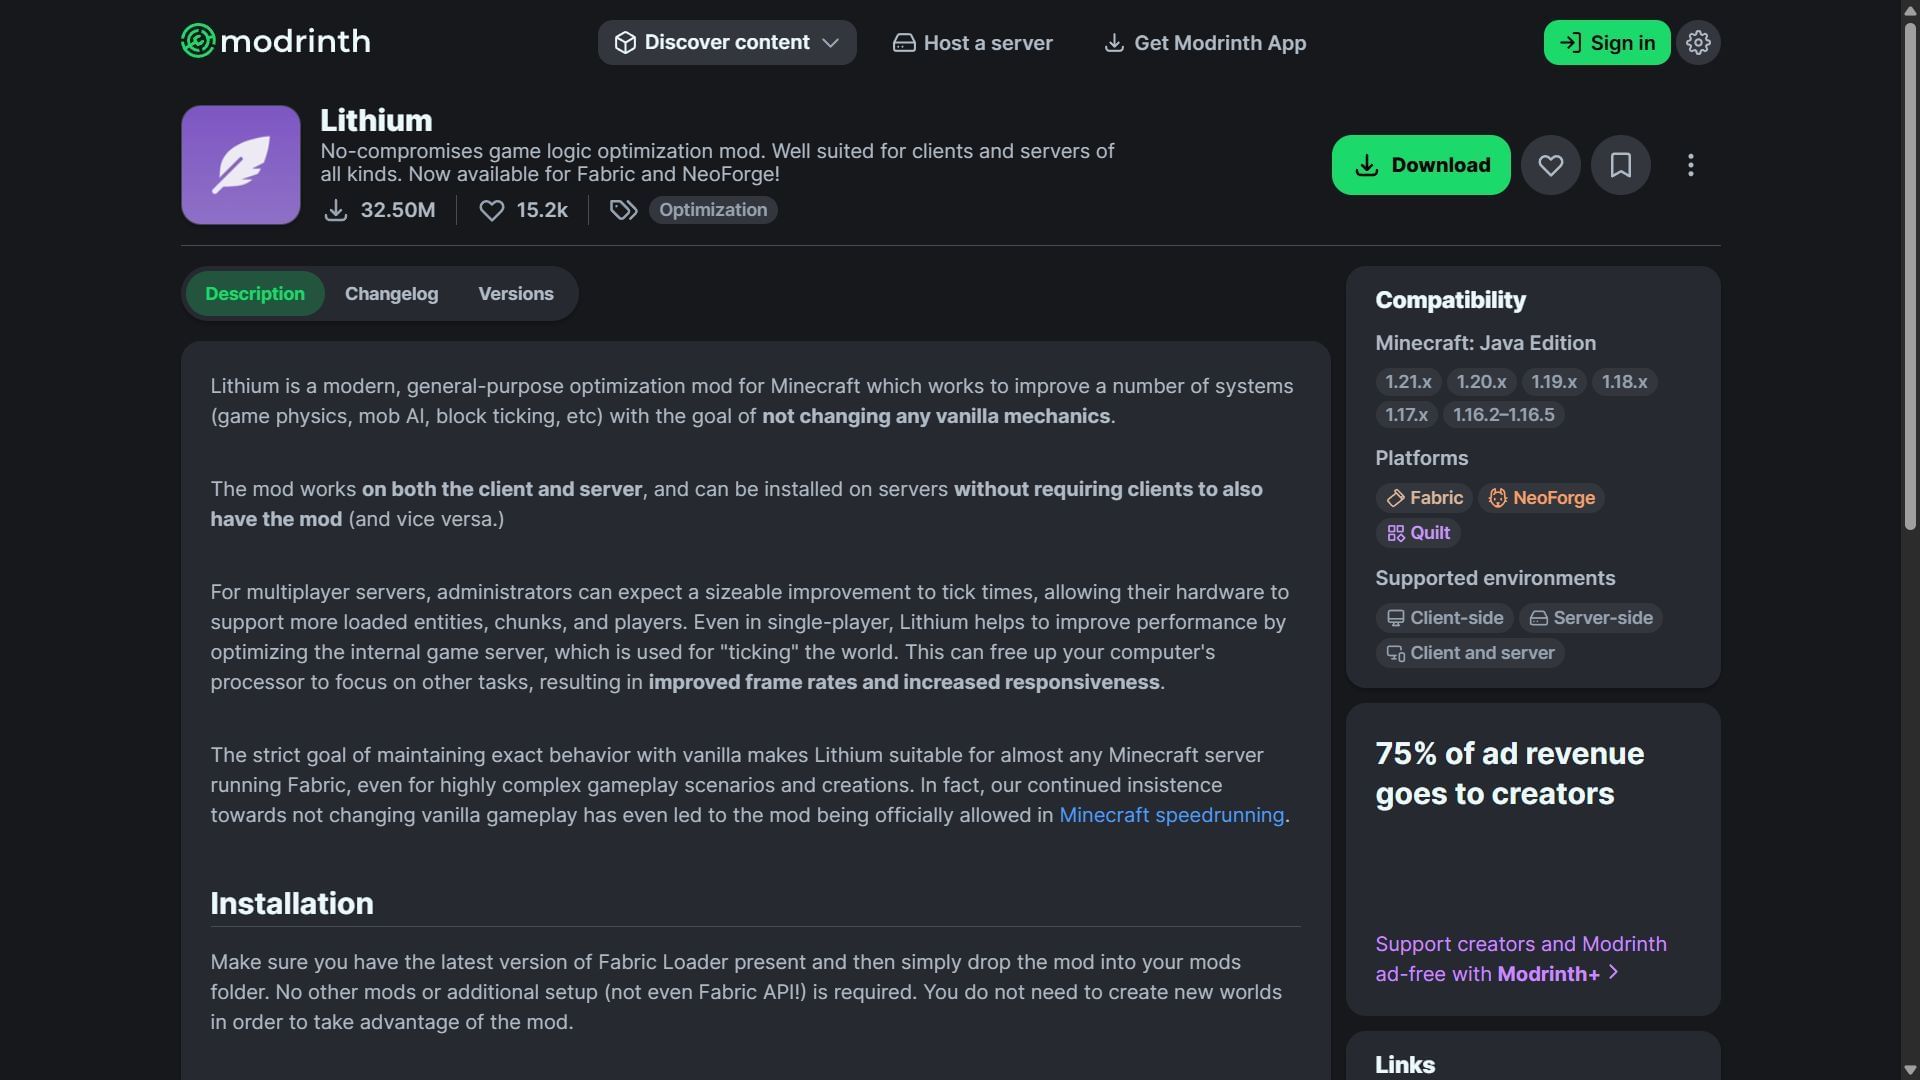This screenshot has height=1080, width=1920.
Task: Click the page's vertical scrollbar thumb
Action: [1910, 270]
